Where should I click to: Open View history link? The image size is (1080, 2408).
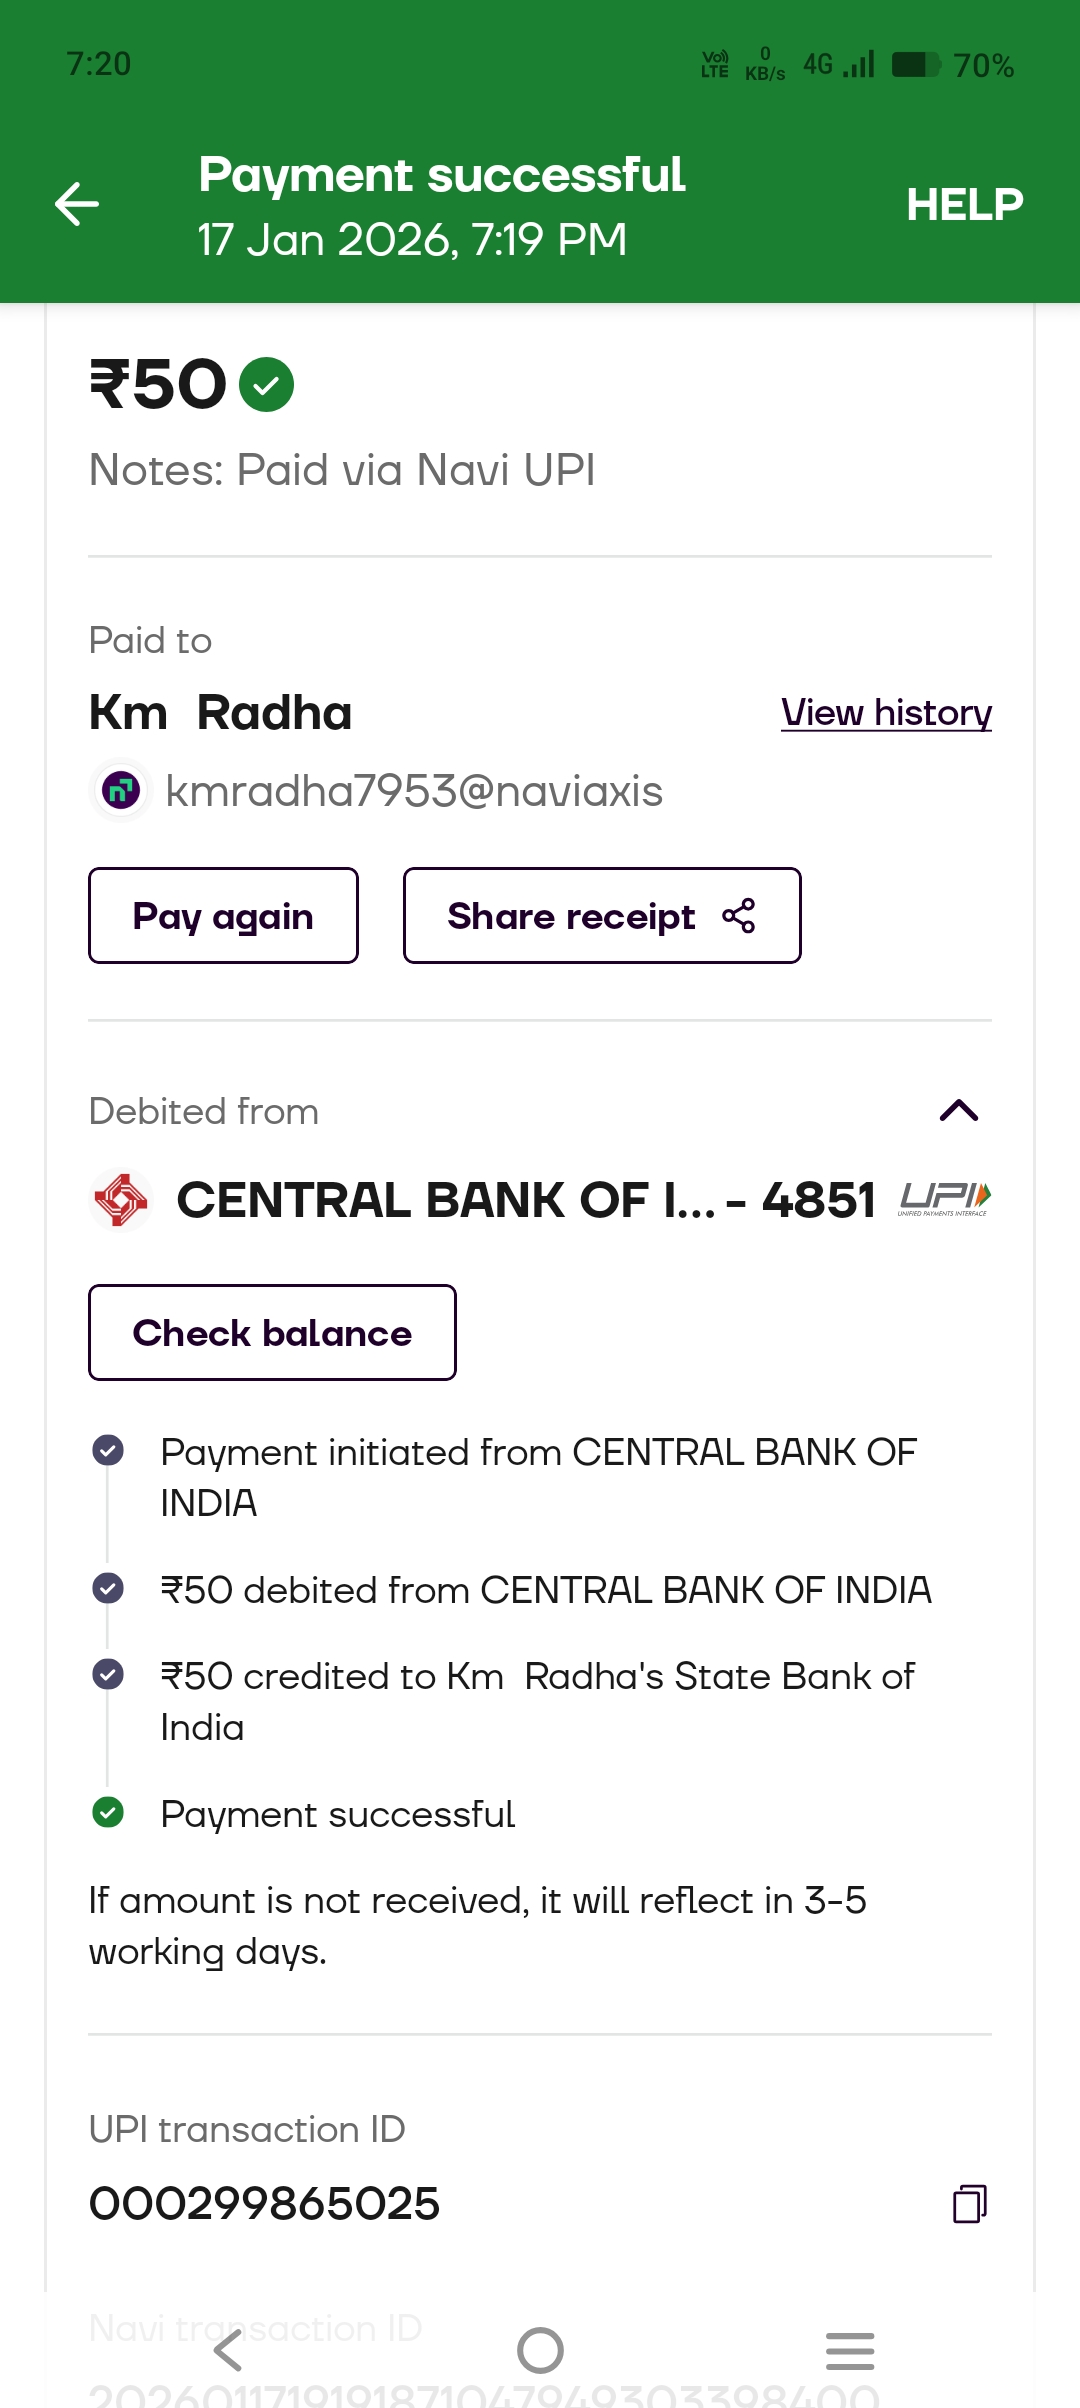pyautogui.click(x=886, y=713)
